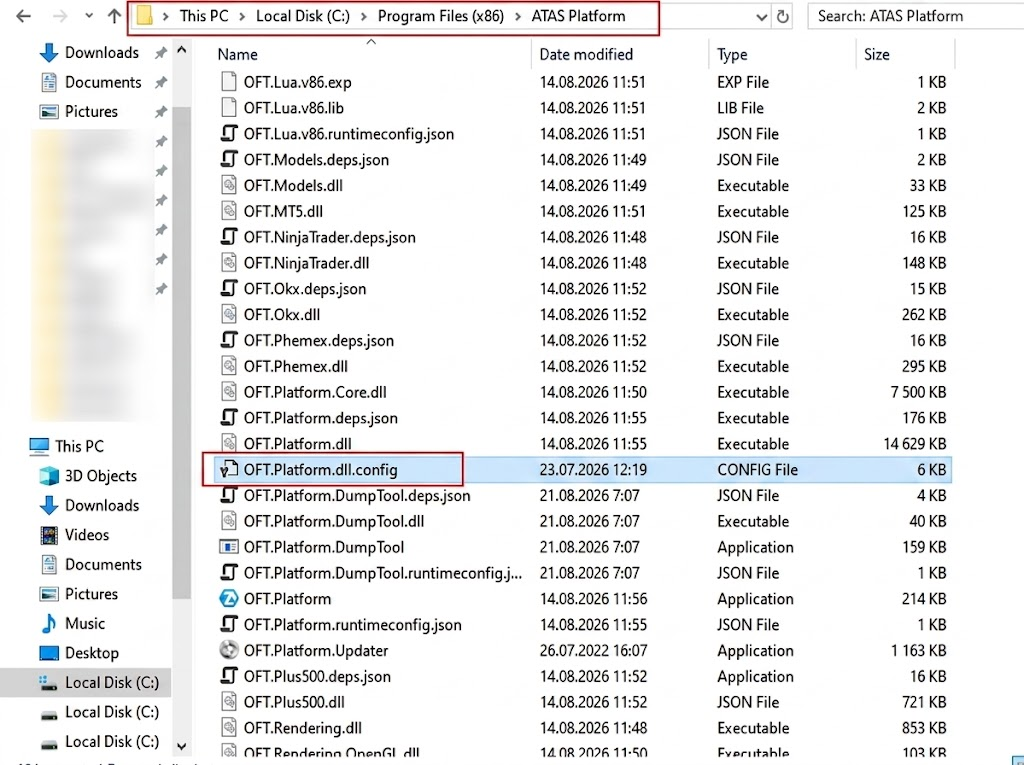Image resolution: width=1024 pixels, height=765 pixels.
Task: Expand chevron after 'This PC' in breadcrumb
Action: click(x=242, y=16)
